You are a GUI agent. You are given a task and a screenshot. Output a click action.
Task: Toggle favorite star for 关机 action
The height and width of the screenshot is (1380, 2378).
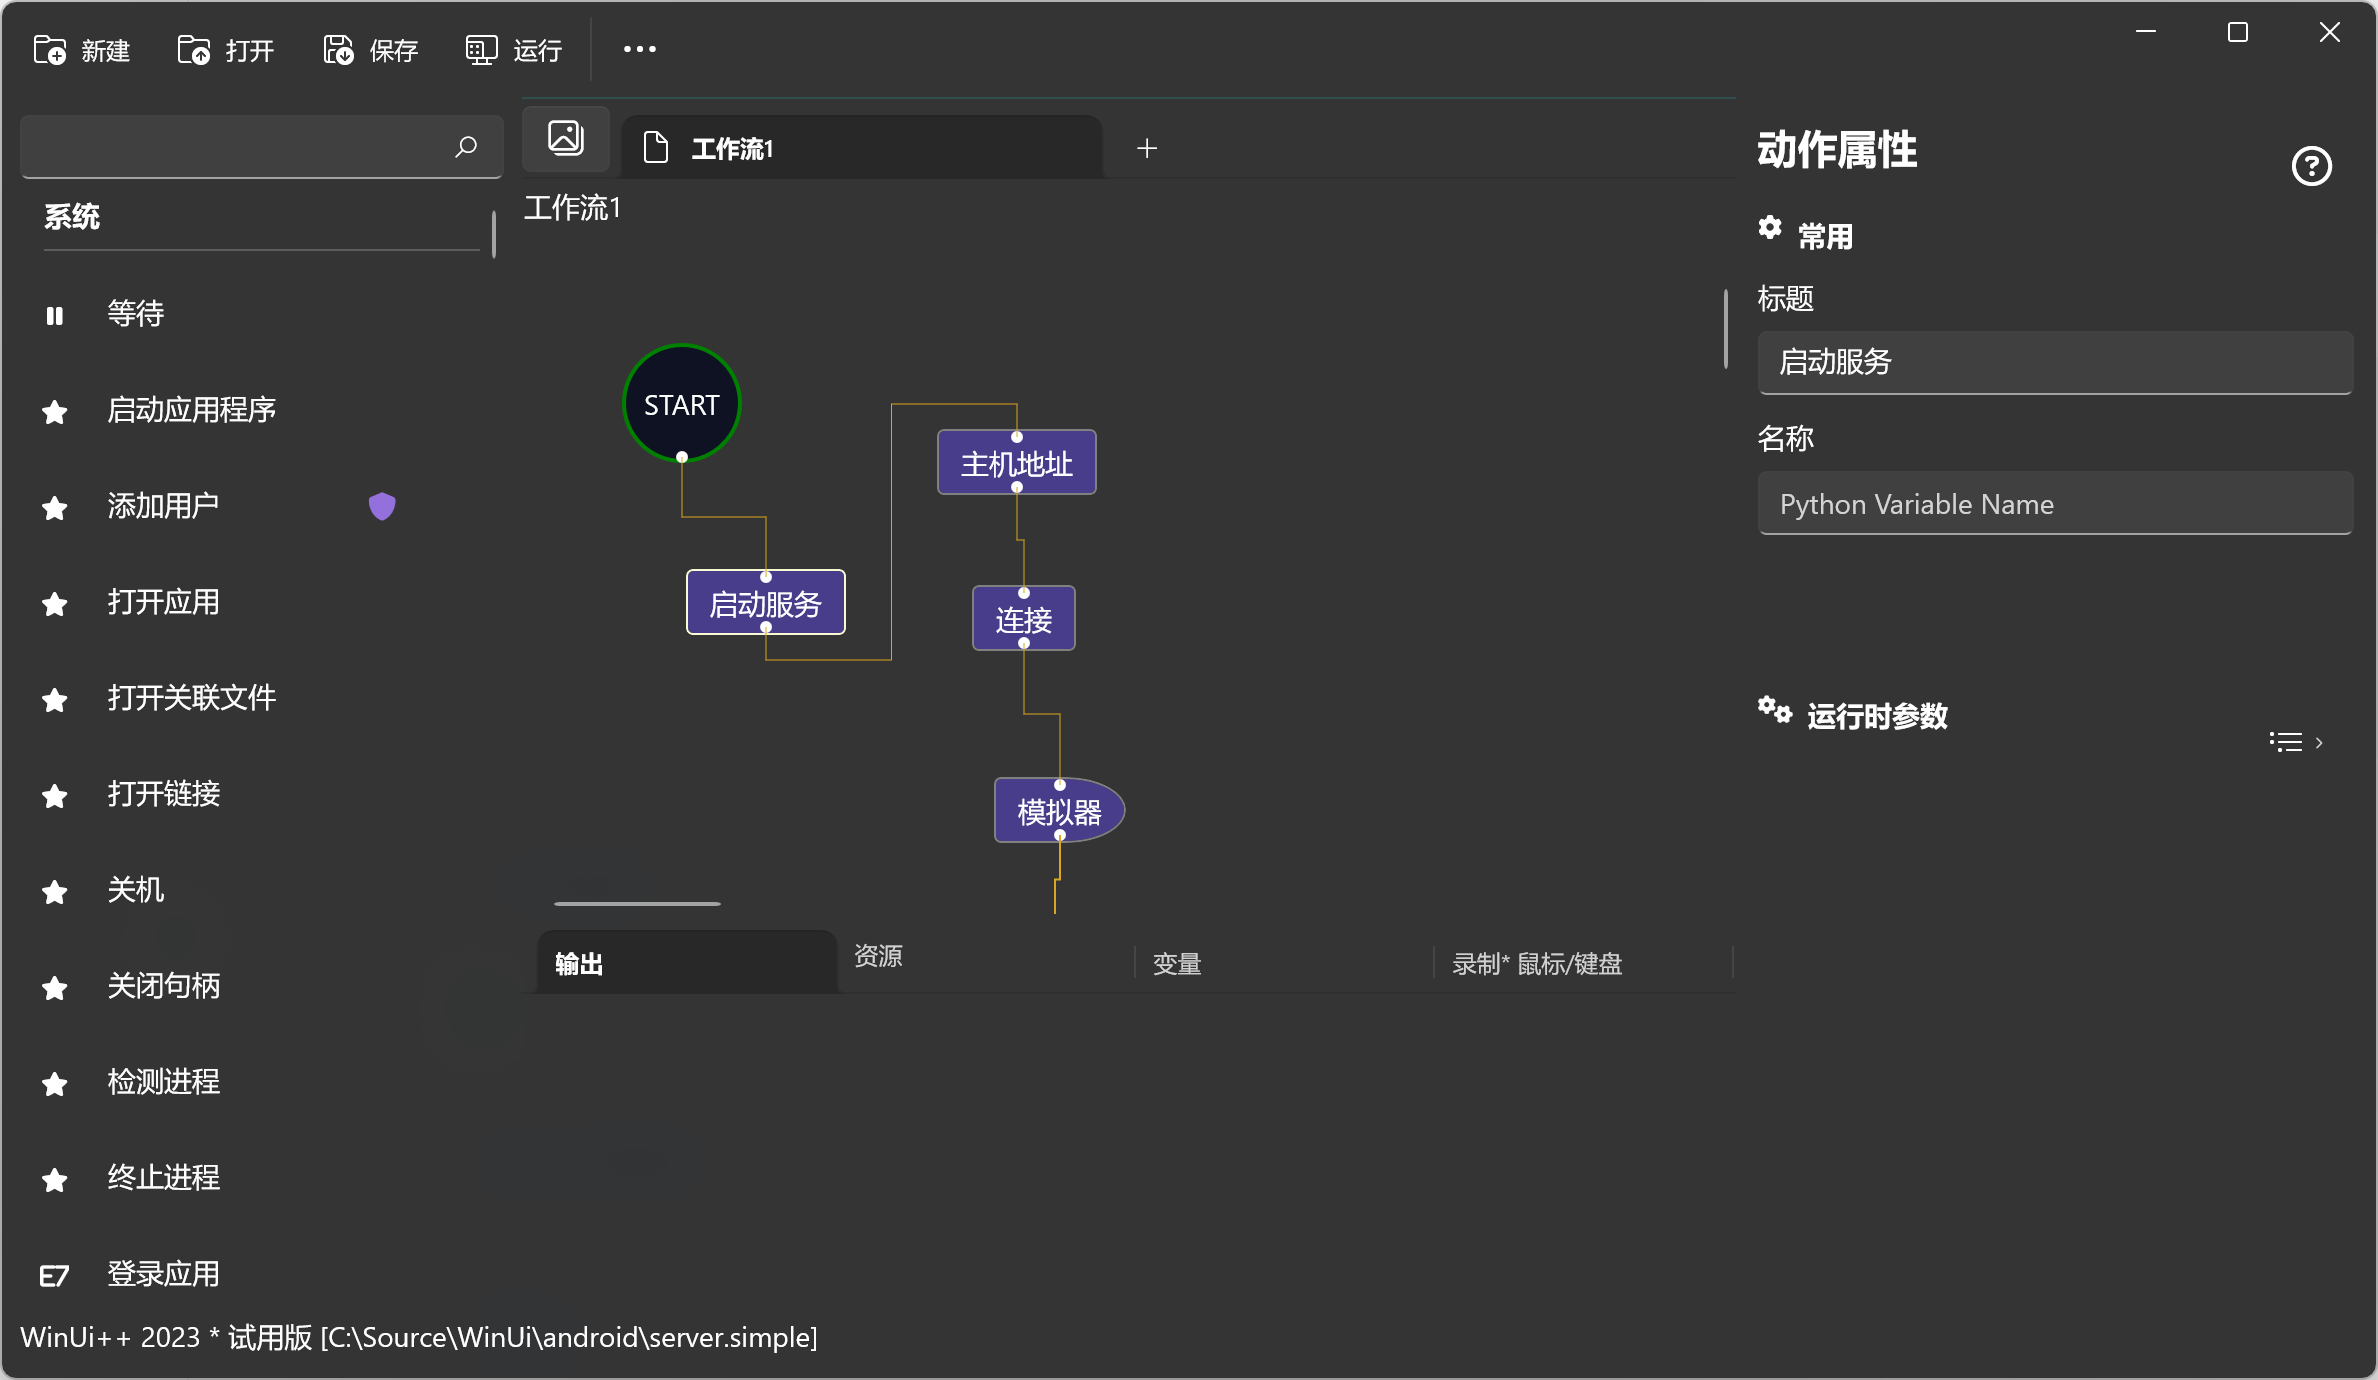(x=55, y=892)
